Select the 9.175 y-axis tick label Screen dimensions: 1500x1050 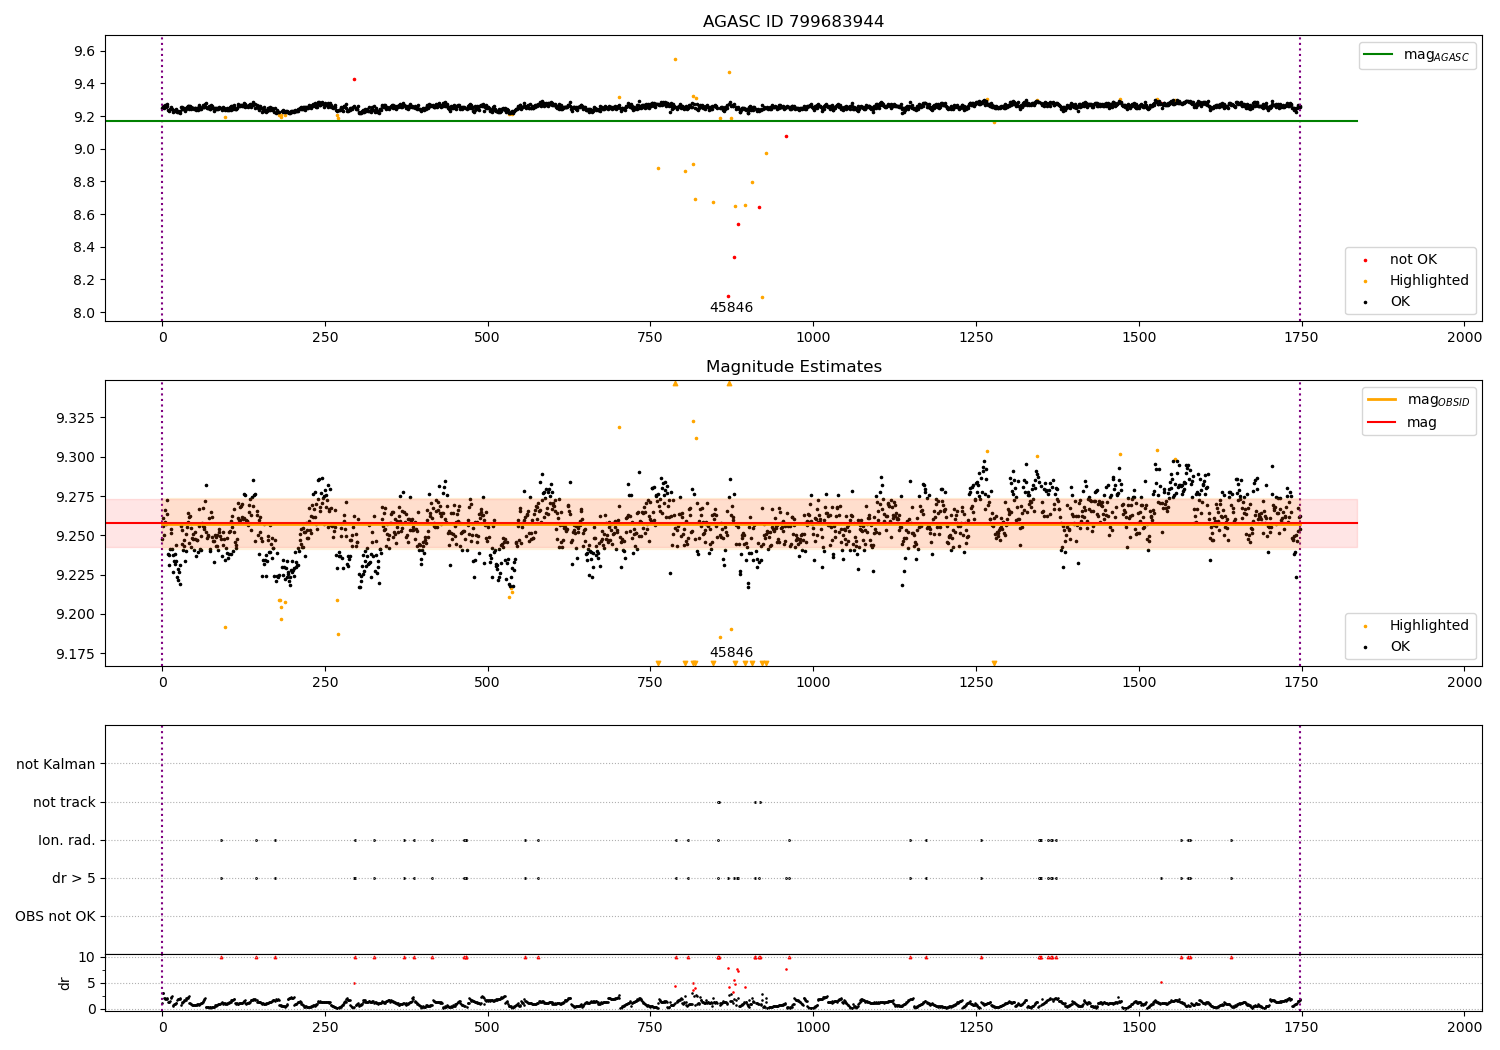[76, 654]
